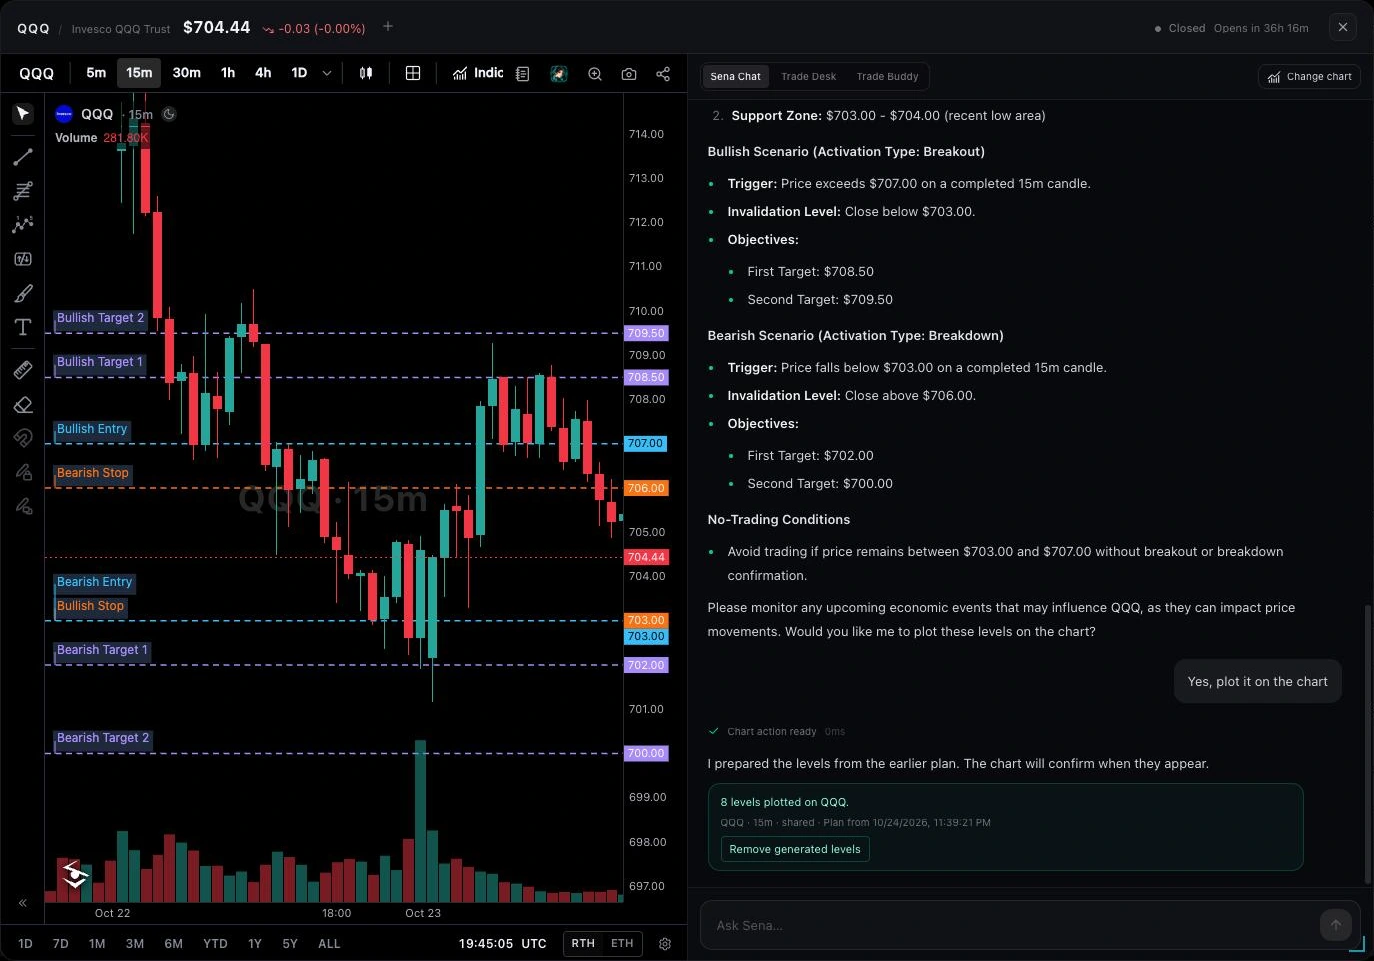The image size is (1374, 961).
Task: Open the candlestick chart type selector
Action: [366, 73]
